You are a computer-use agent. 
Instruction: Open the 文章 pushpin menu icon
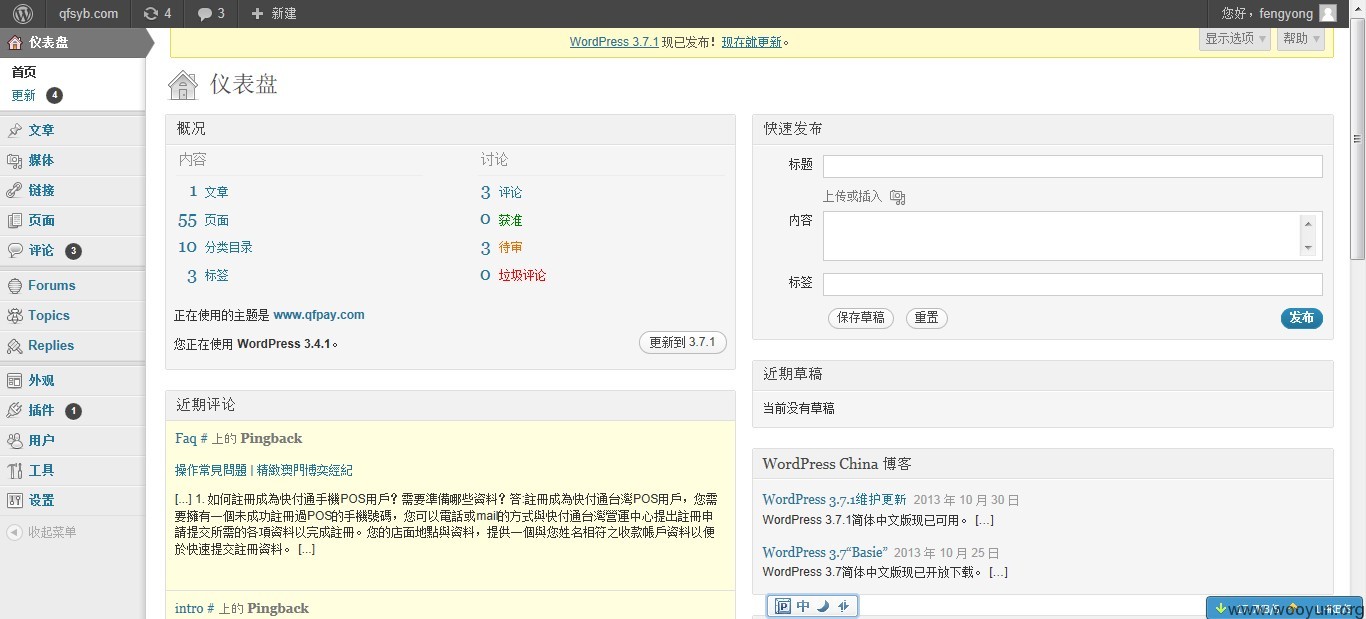(x=14, y=130)
